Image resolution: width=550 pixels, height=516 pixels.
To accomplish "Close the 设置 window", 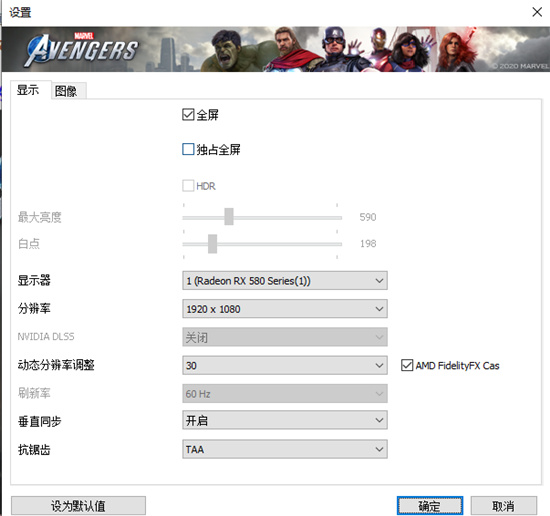I will pos(537,12).
